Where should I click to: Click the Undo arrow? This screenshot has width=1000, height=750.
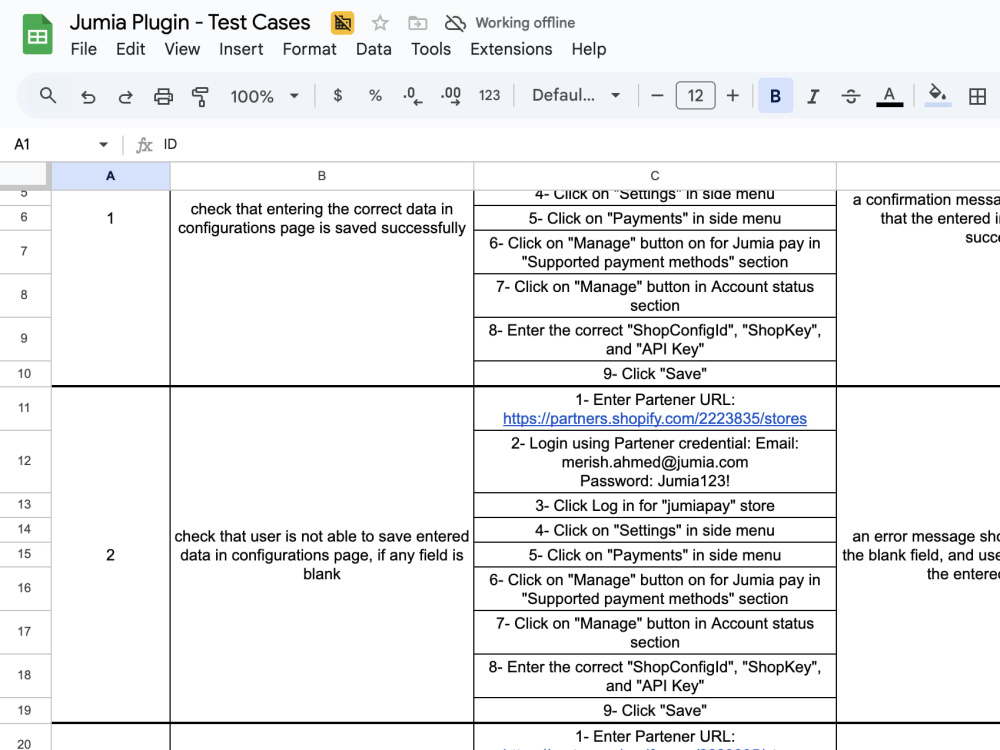(x=88, y=96)
